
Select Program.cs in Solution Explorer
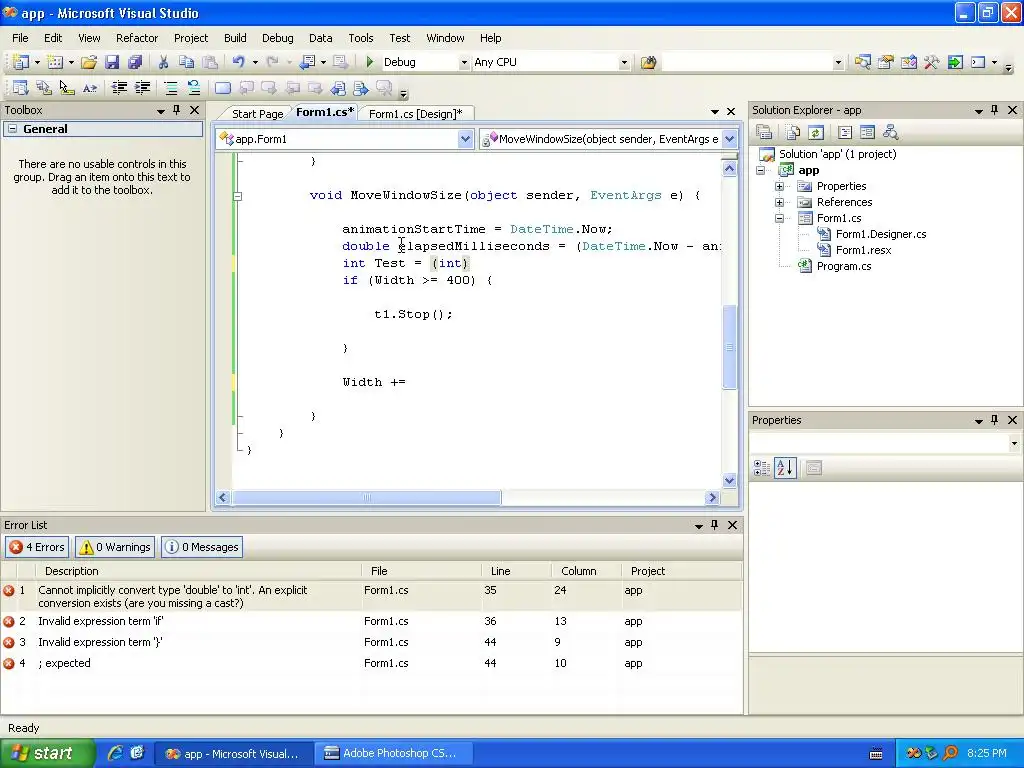point(844,266)
